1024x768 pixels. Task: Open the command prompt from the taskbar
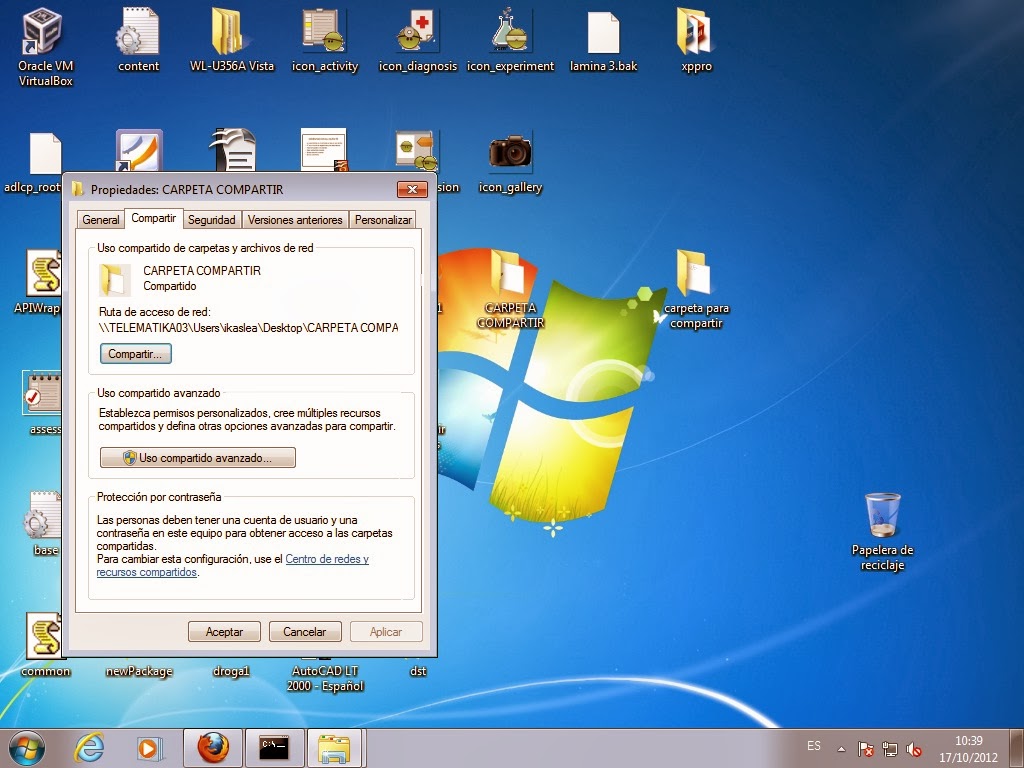tap(273, 747)
